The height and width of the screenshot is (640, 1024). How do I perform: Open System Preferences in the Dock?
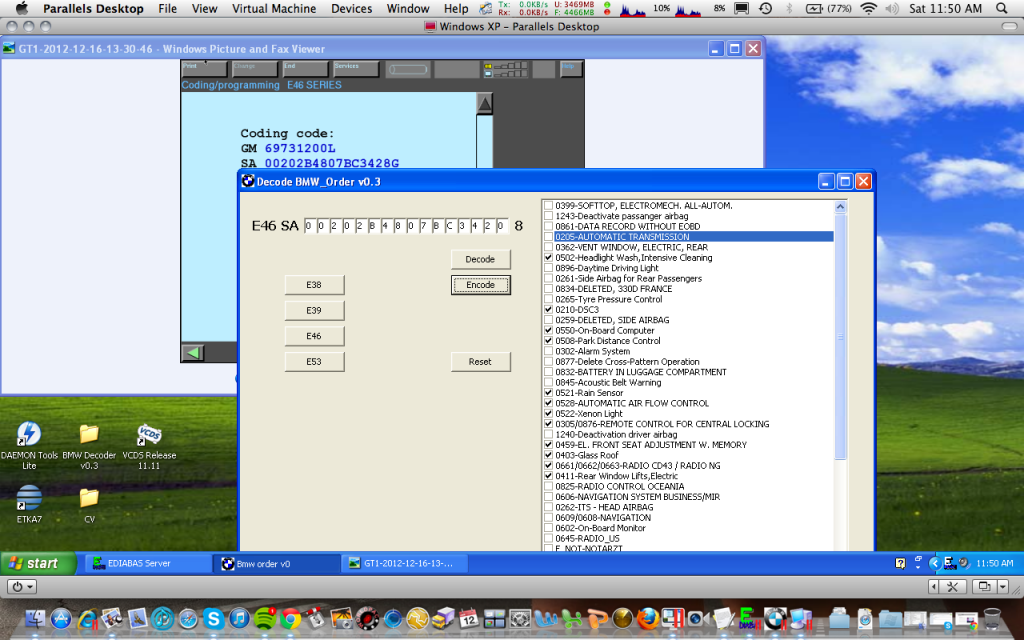click(x=520, y=617)
